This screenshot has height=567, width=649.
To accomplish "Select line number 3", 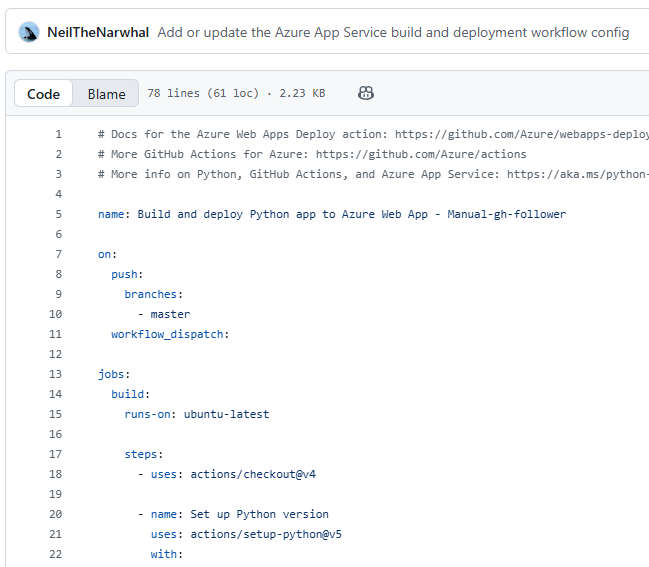I will click(x=59, y=174).
